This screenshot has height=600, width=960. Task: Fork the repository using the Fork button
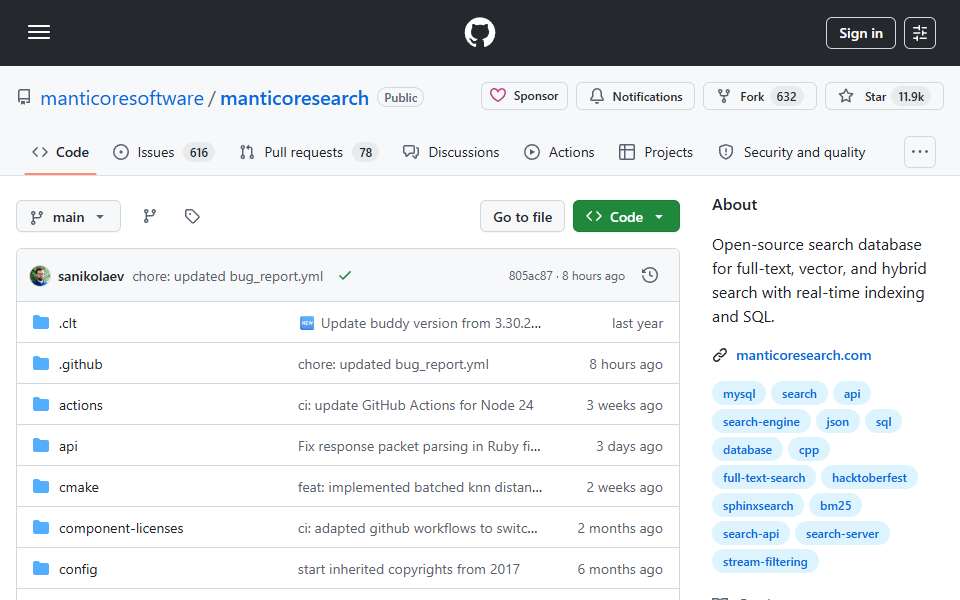(759, 96)
